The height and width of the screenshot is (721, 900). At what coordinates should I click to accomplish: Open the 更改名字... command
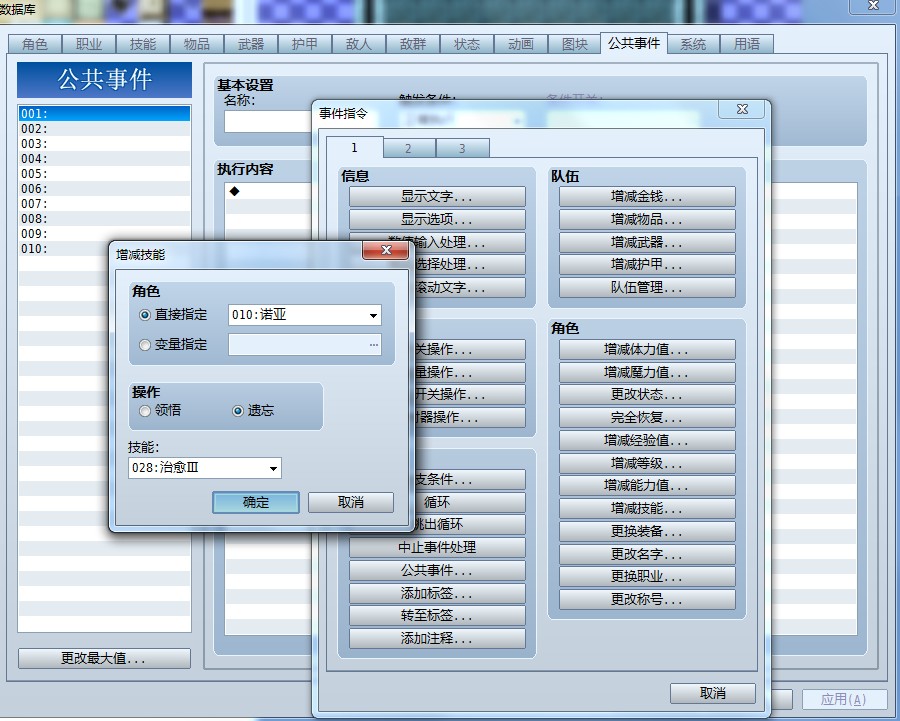647,554
